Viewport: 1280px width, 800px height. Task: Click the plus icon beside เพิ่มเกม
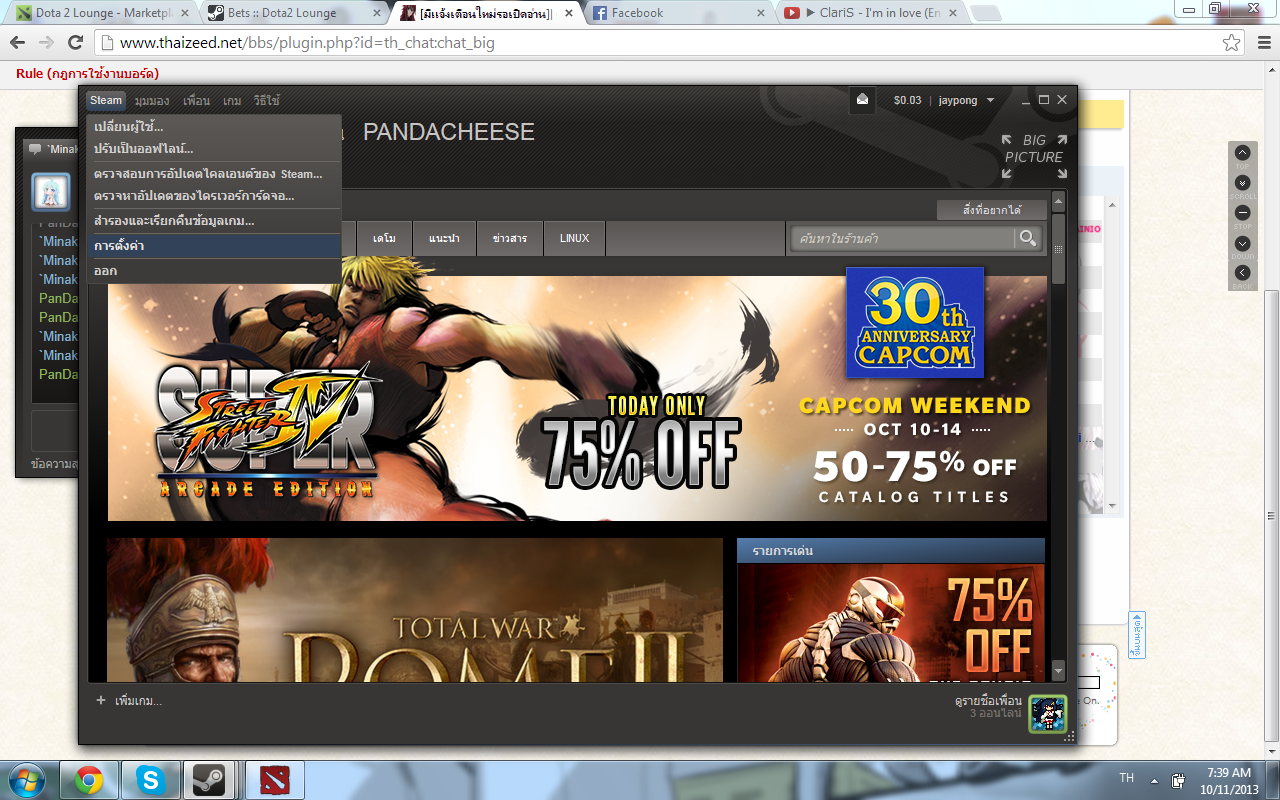[x=101, y=700]
